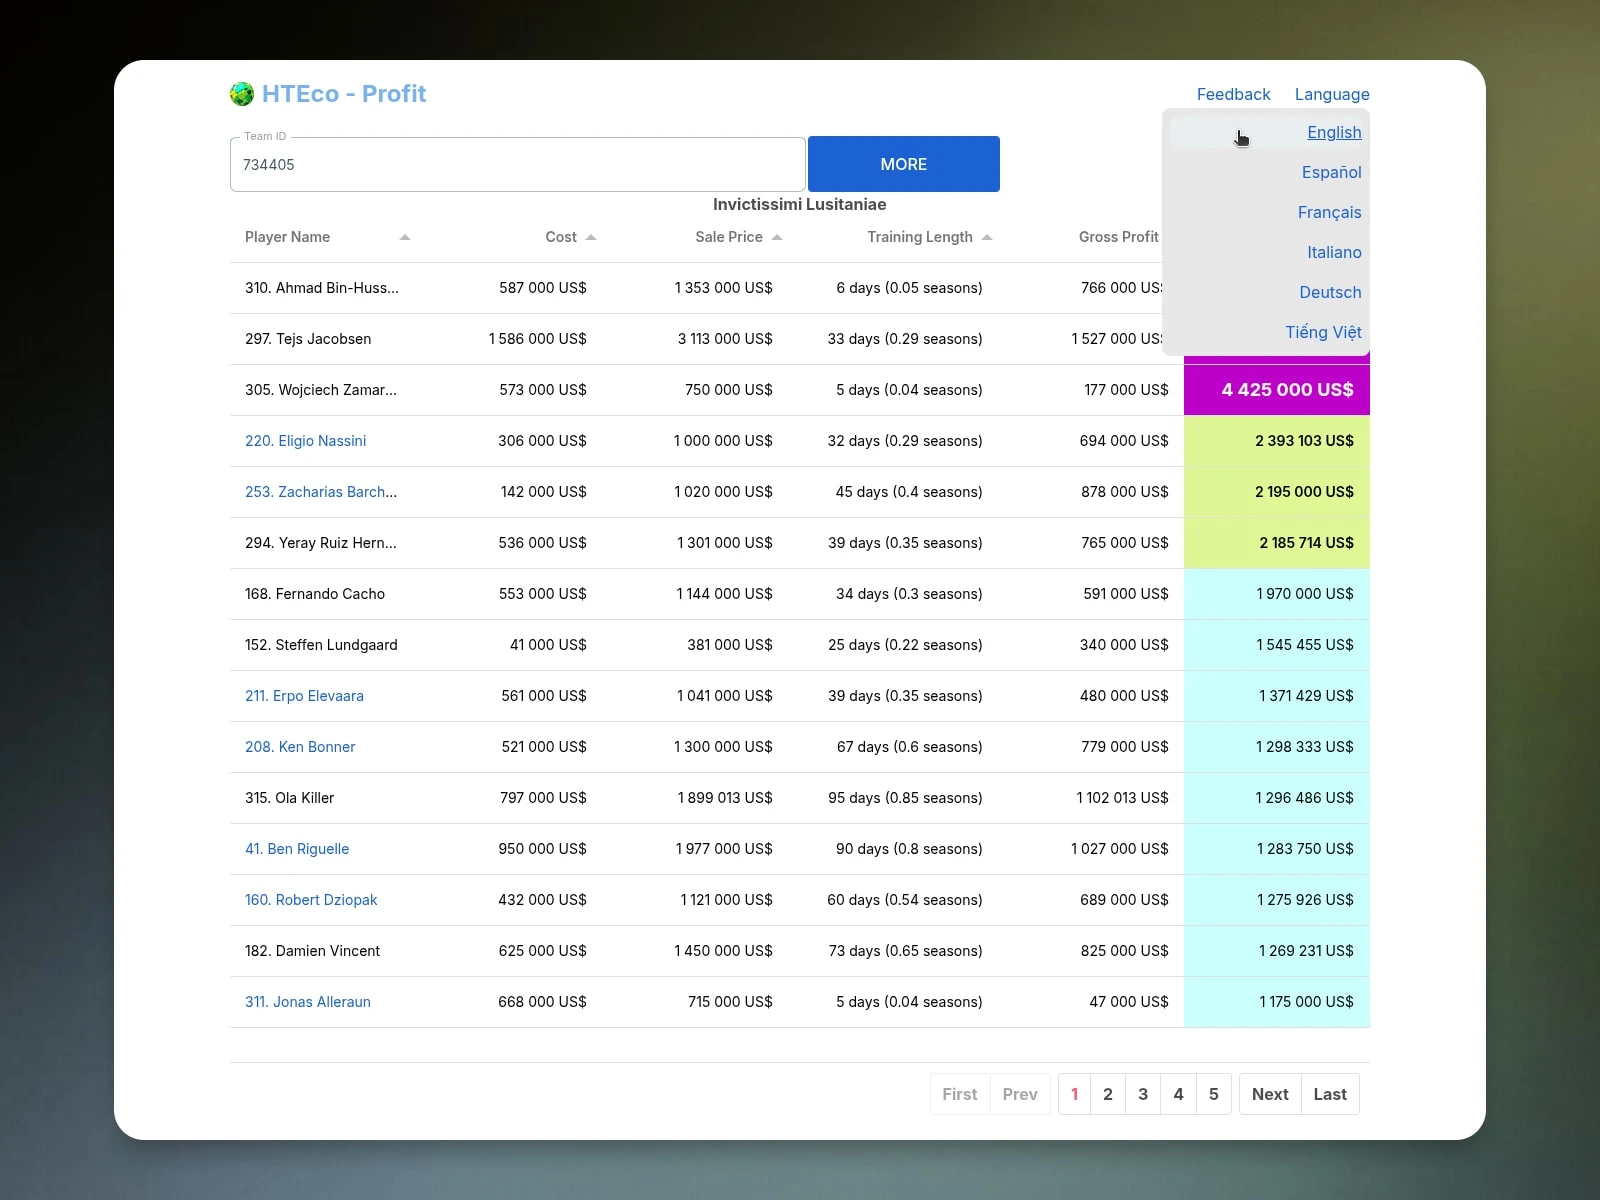This screenshot has width=1600, height=1200.
Task: Choose Español language option
Action: coord(1331,172)
